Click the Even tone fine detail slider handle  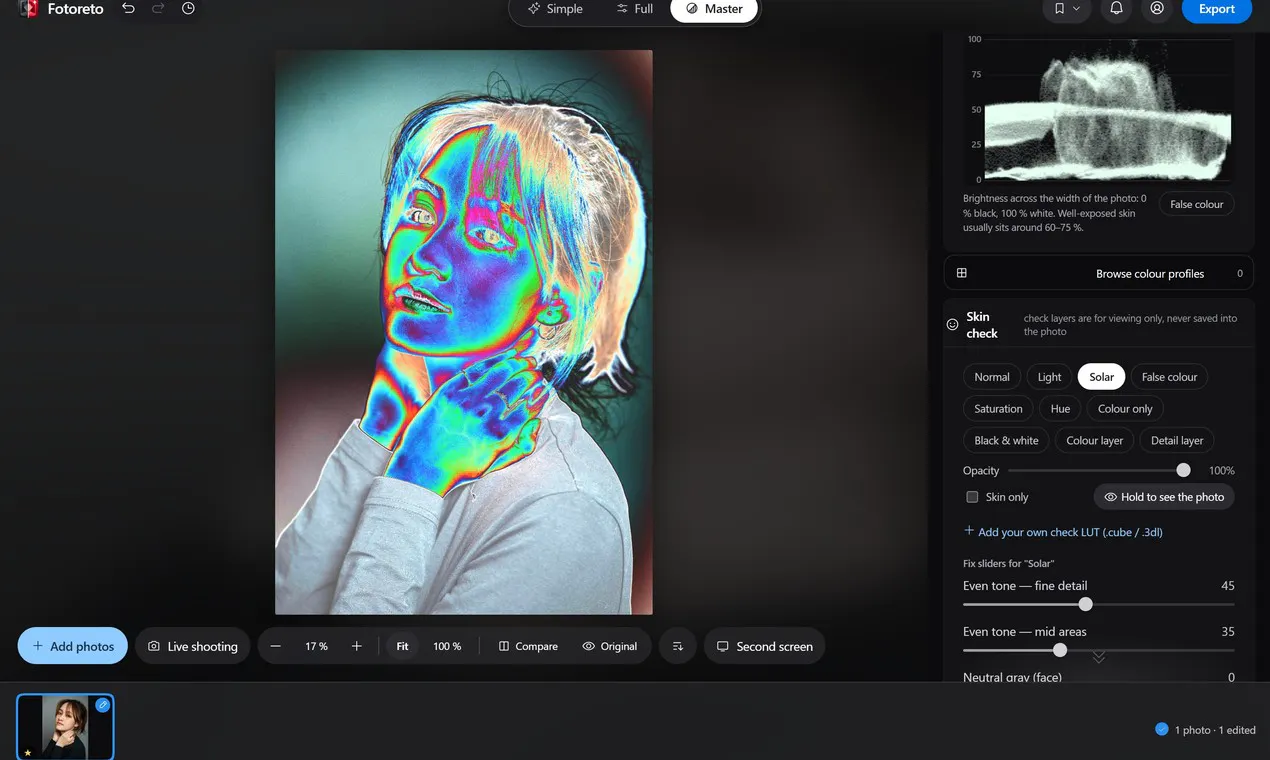[1086, 604]
